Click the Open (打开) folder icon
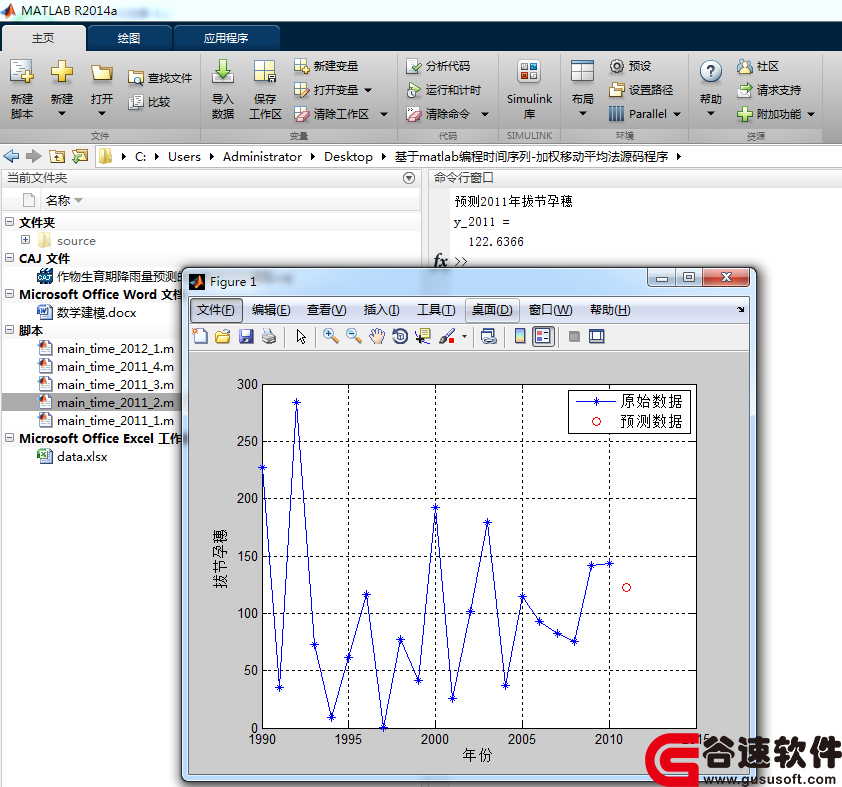The width and height of the screenshot is (842, 787). [101, 72]
